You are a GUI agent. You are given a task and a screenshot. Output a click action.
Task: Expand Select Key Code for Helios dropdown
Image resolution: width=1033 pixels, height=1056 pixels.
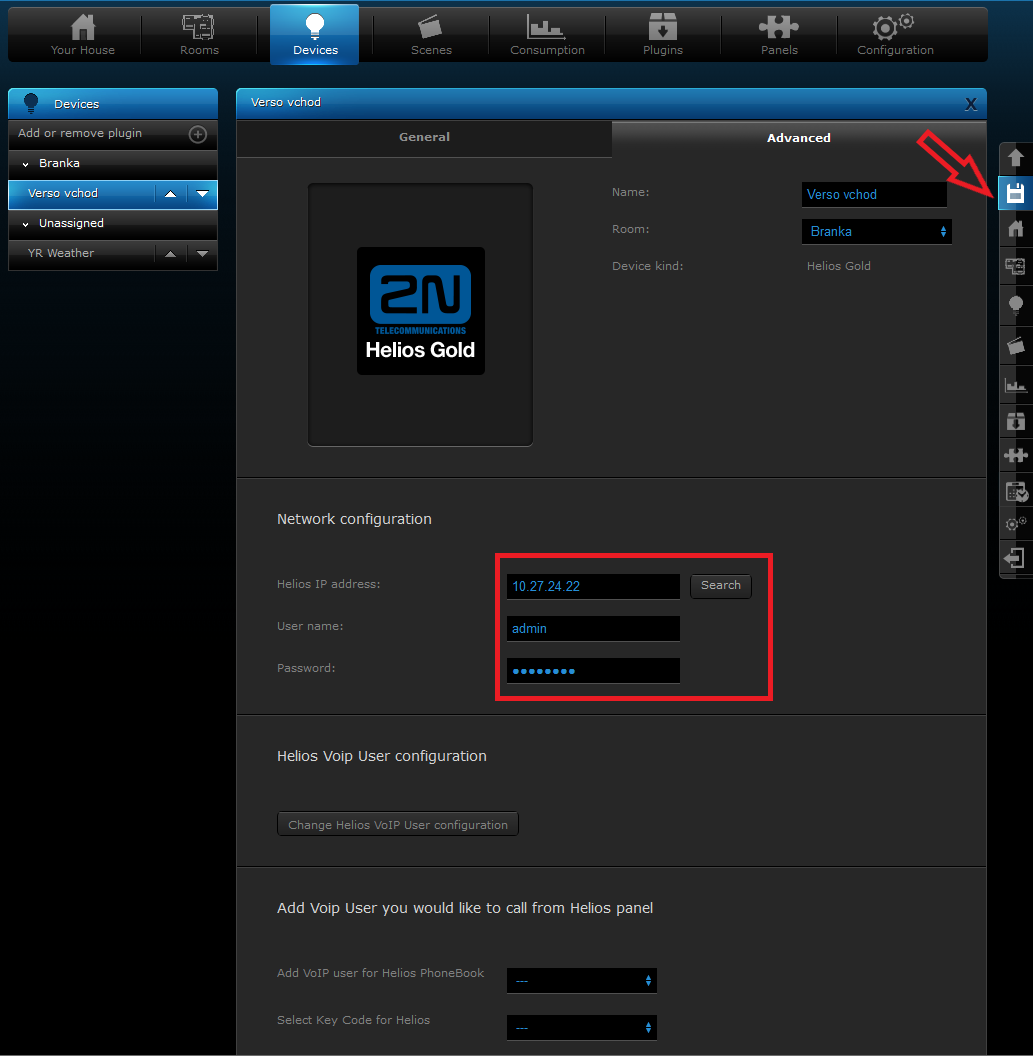[x=582, y=1027]
